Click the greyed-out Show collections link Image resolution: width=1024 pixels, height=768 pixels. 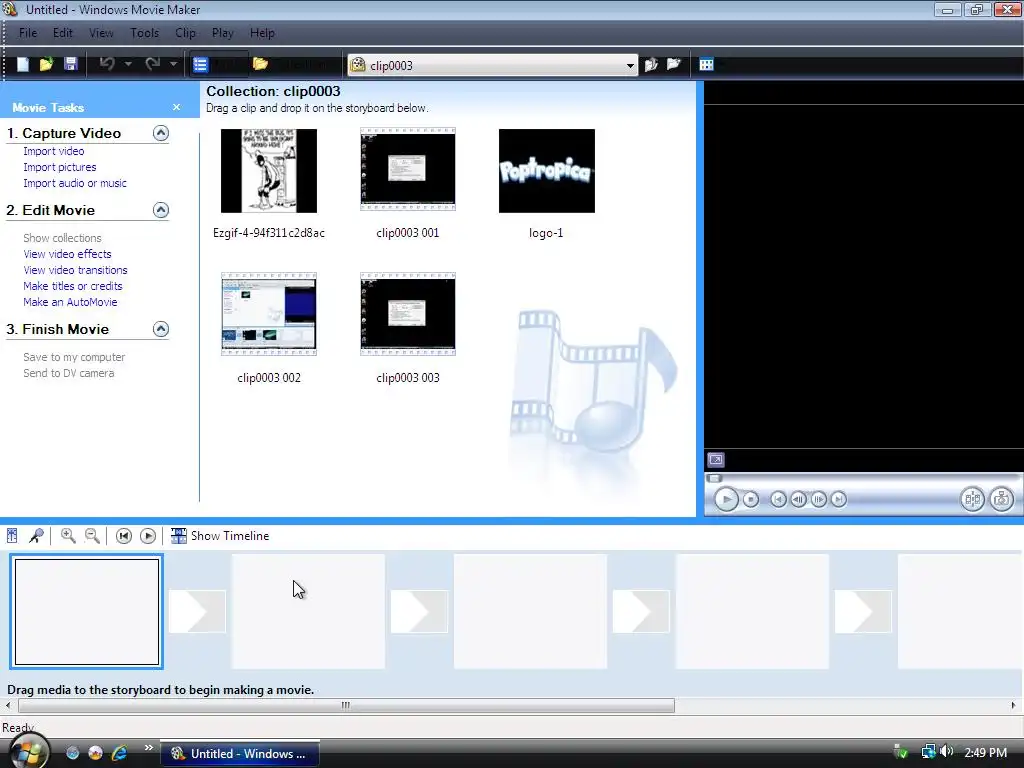pos(62,238)
